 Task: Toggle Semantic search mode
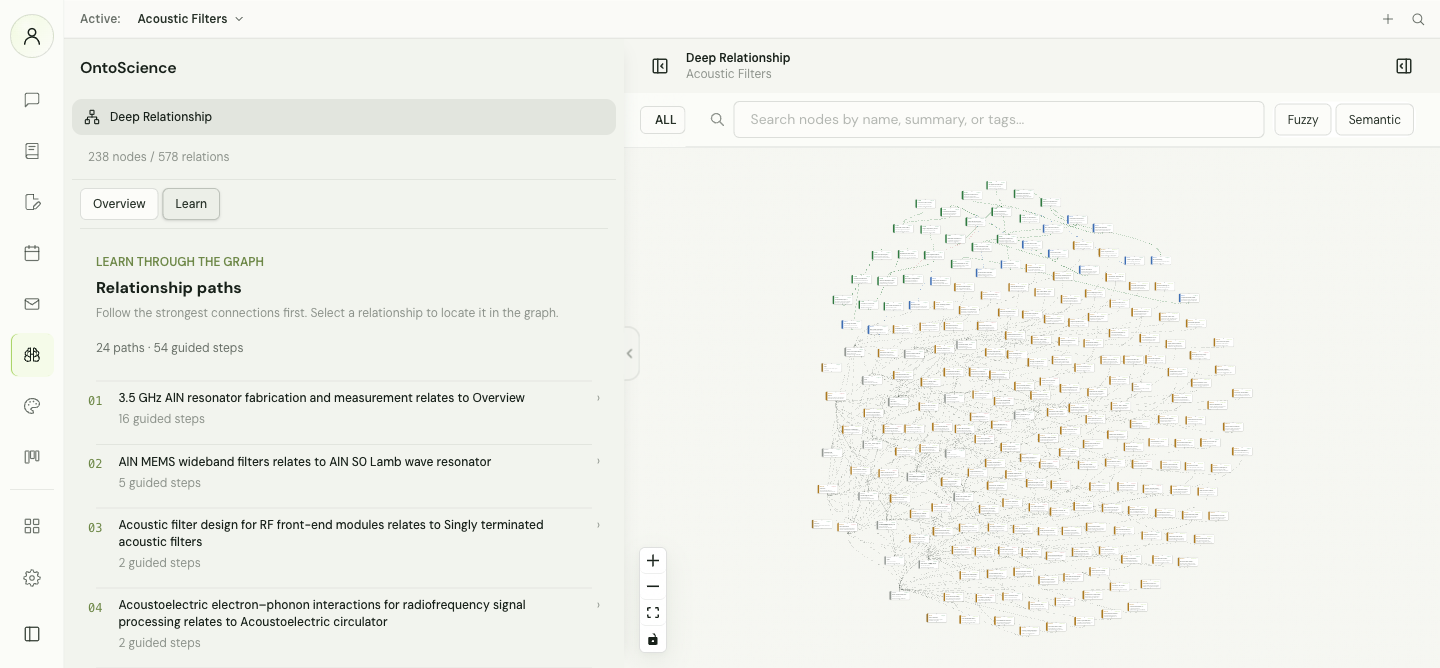1374,119
